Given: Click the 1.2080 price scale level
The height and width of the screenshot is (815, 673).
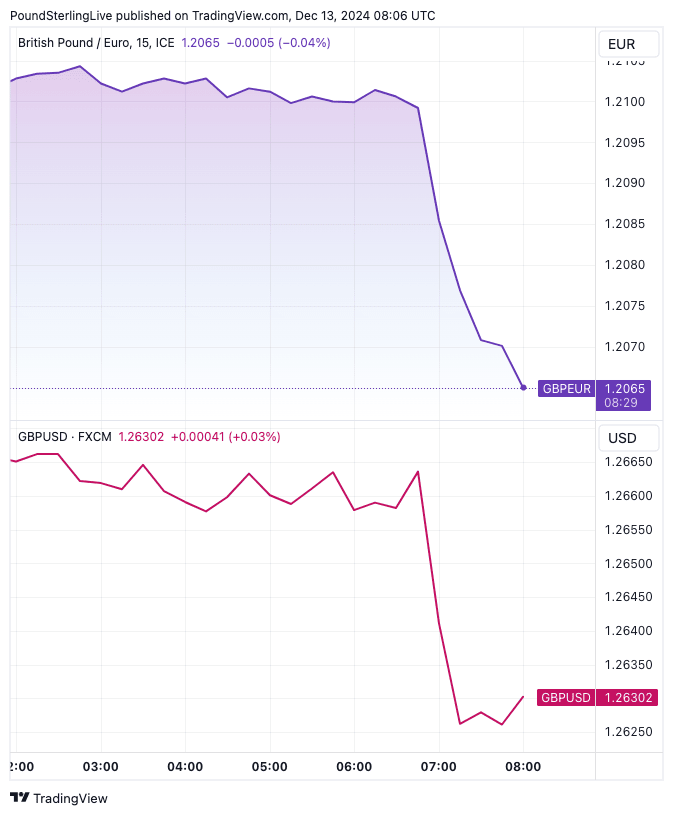Looking at the screenshot, I should coord(625,265).
